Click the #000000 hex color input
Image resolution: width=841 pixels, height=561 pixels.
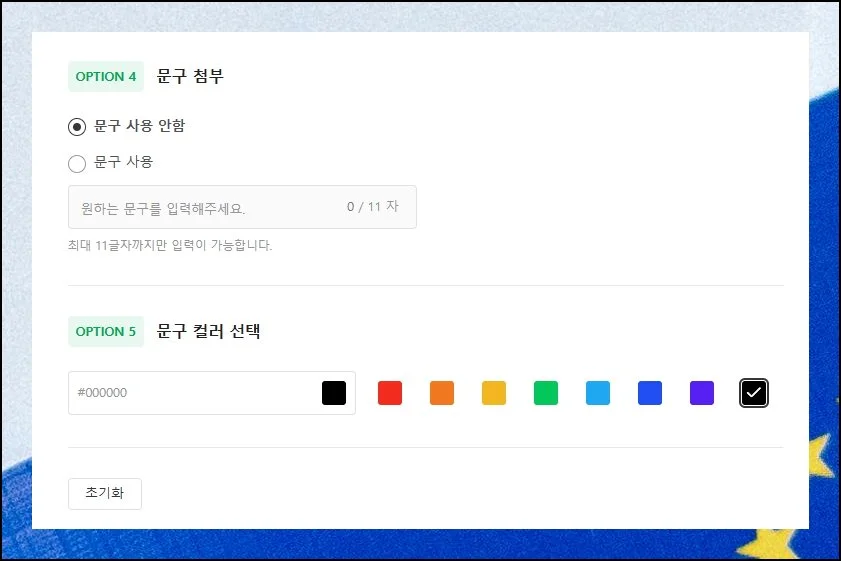(x=190, y=393)
